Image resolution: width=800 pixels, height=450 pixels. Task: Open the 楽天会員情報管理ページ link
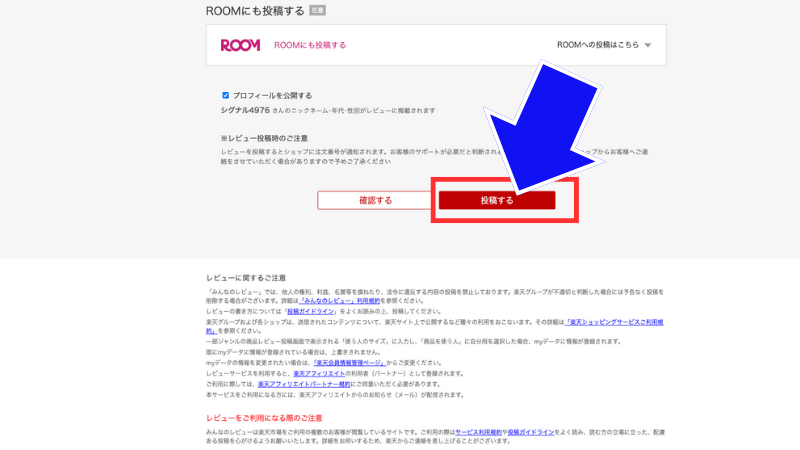tap(349, 363)
